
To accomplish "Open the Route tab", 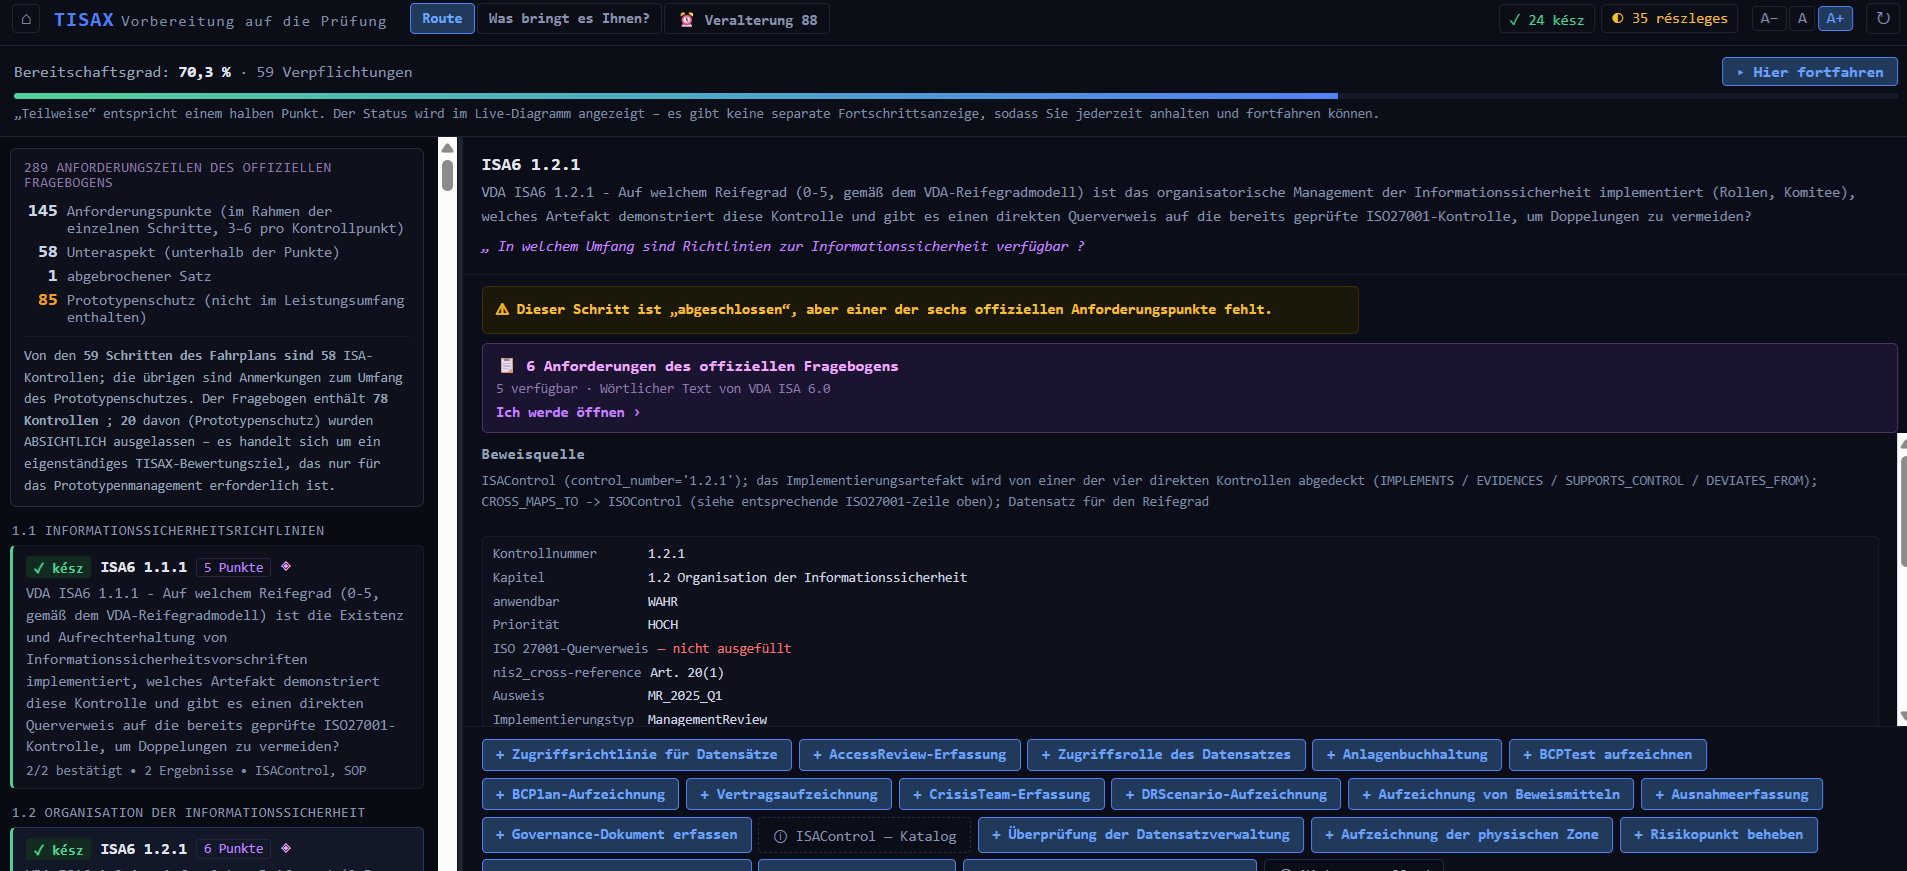I will click(x=442, y=19).
